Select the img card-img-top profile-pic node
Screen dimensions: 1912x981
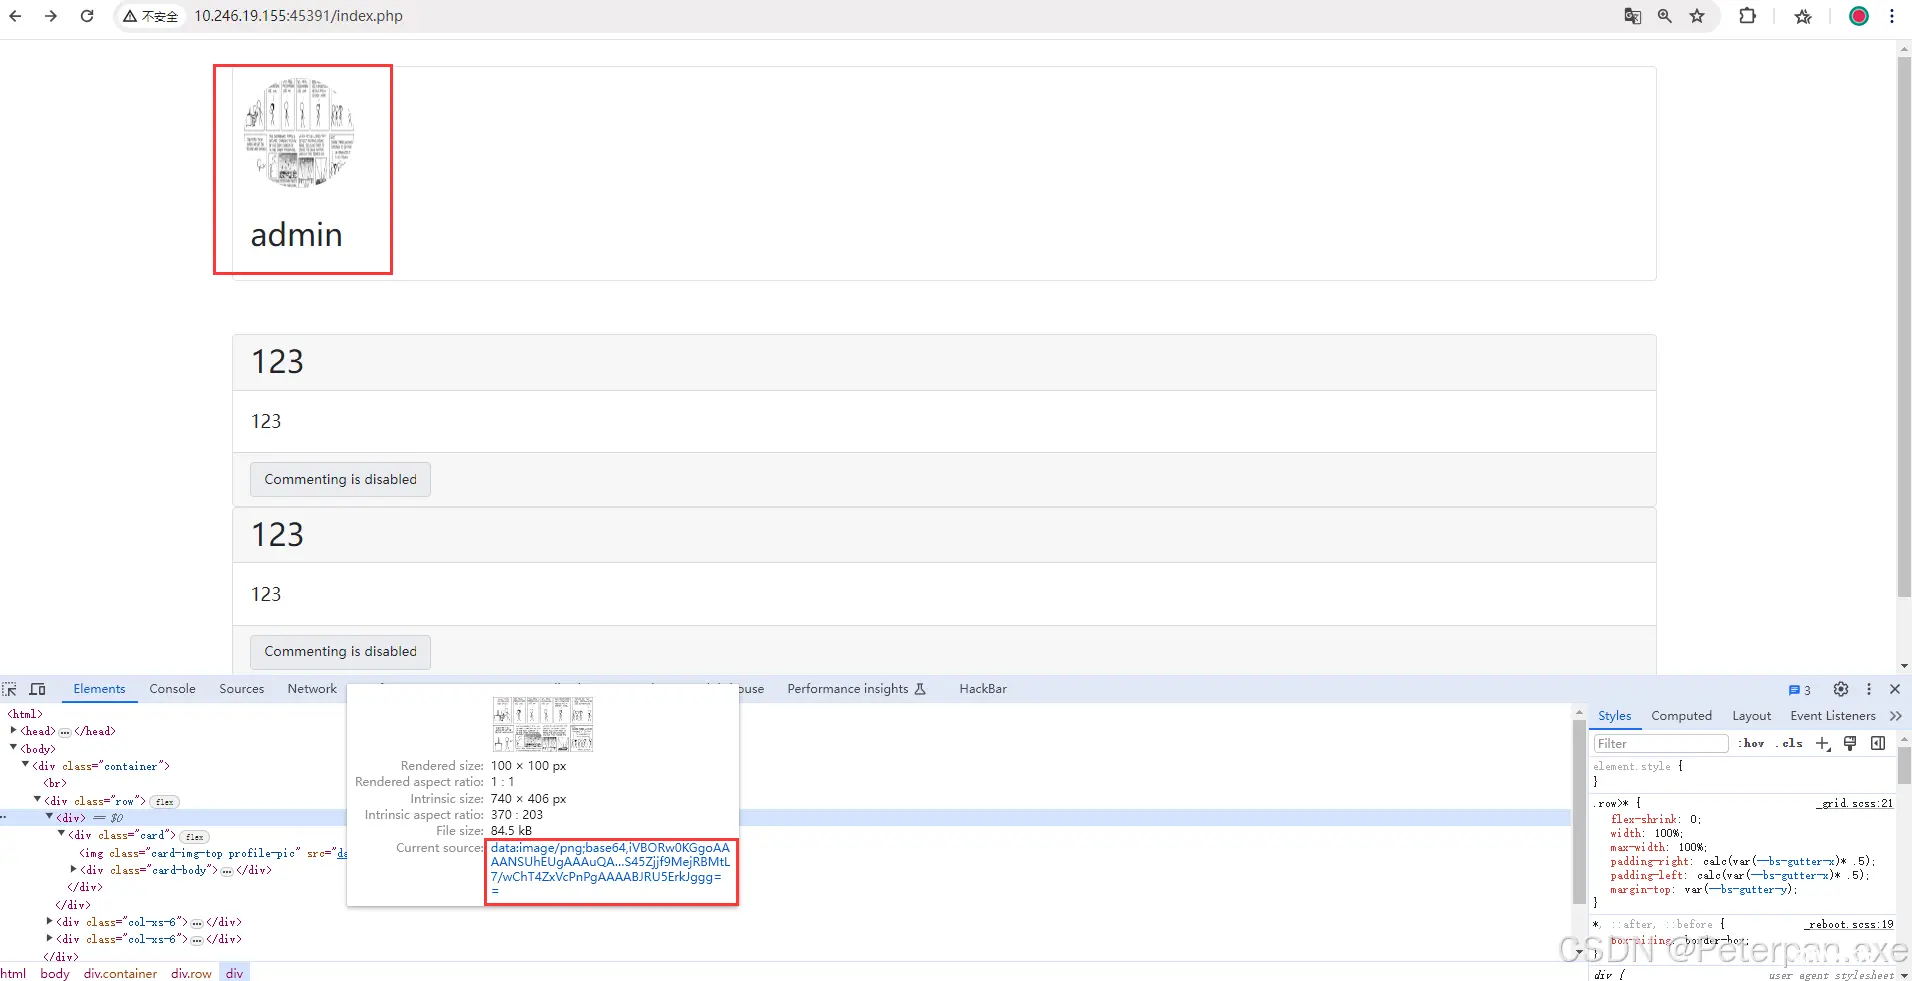[213, 853]
